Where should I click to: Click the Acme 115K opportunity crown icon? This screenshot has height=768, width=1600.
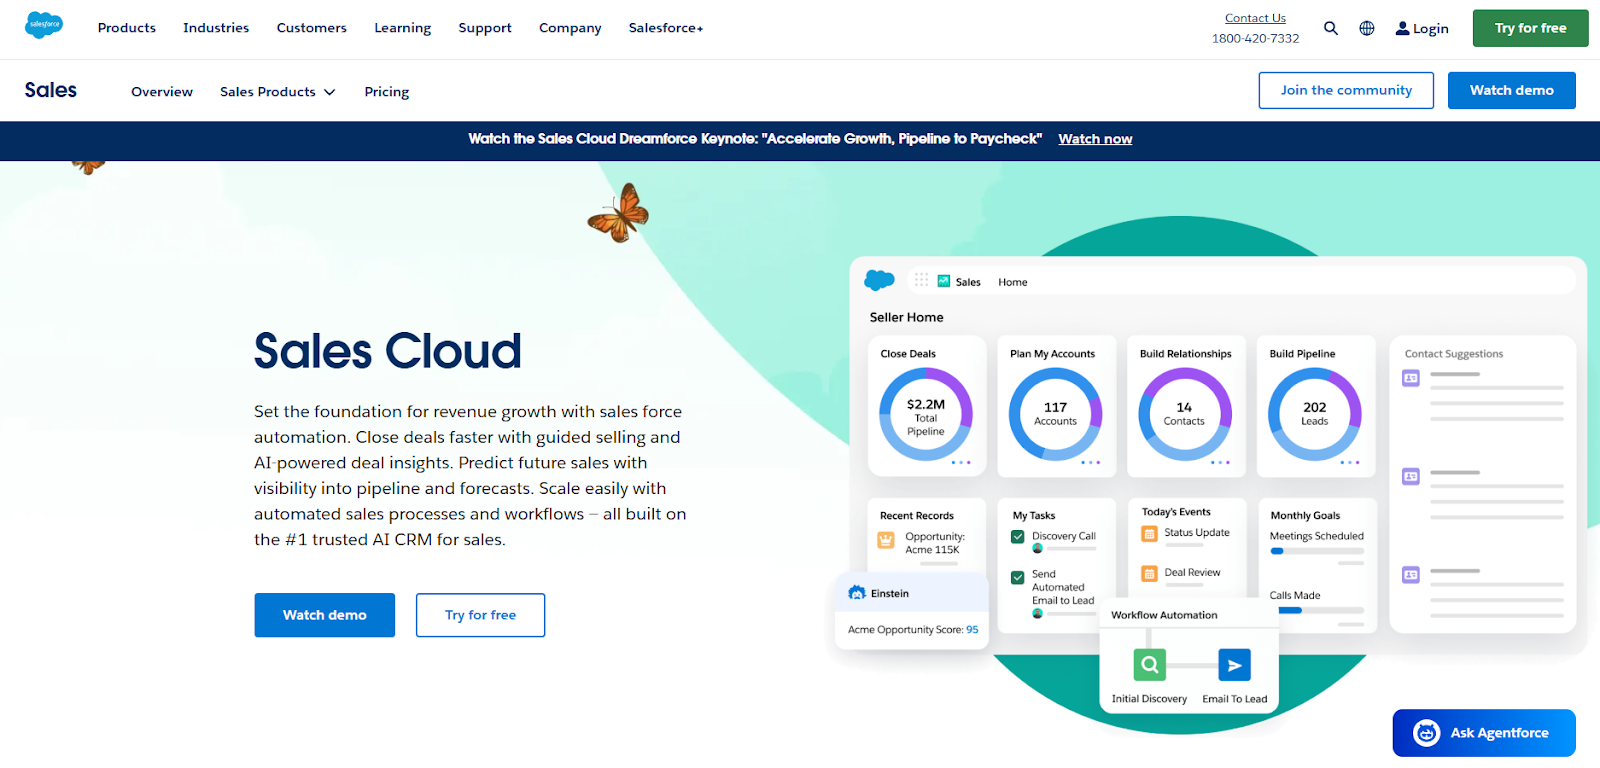coord(886,540)
